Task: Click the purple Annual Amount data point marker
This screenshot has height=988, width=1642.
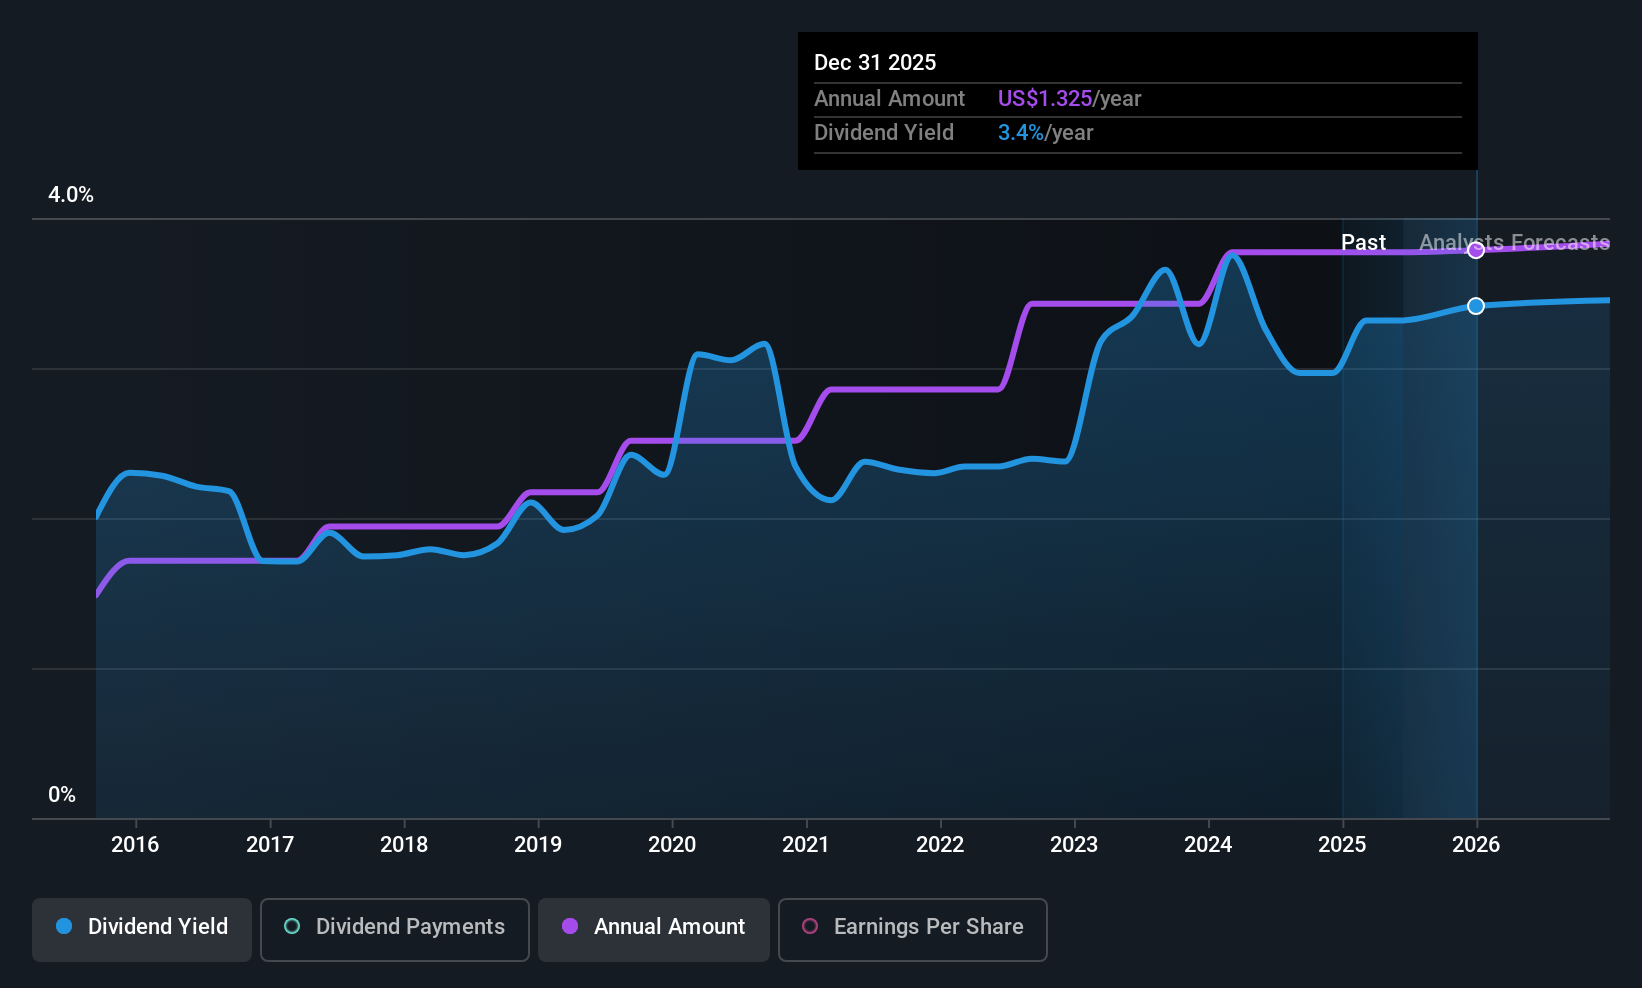Action: point(1476,250)
